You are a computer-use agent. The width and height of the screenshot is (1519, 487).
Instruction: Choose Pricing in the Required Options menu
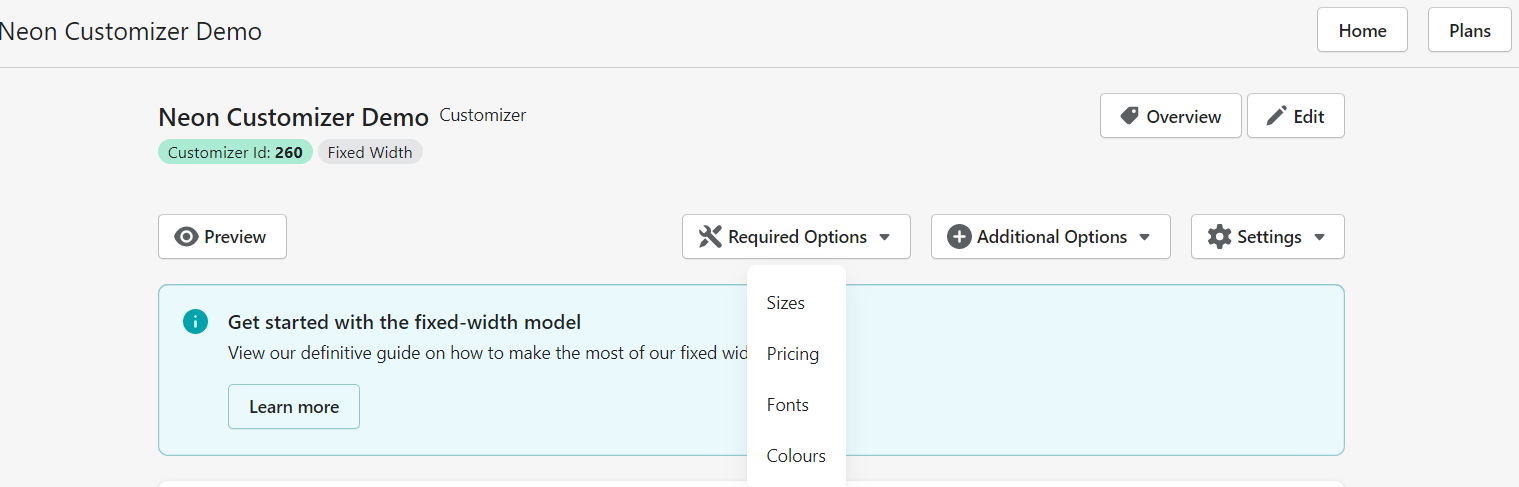[792, 354]
